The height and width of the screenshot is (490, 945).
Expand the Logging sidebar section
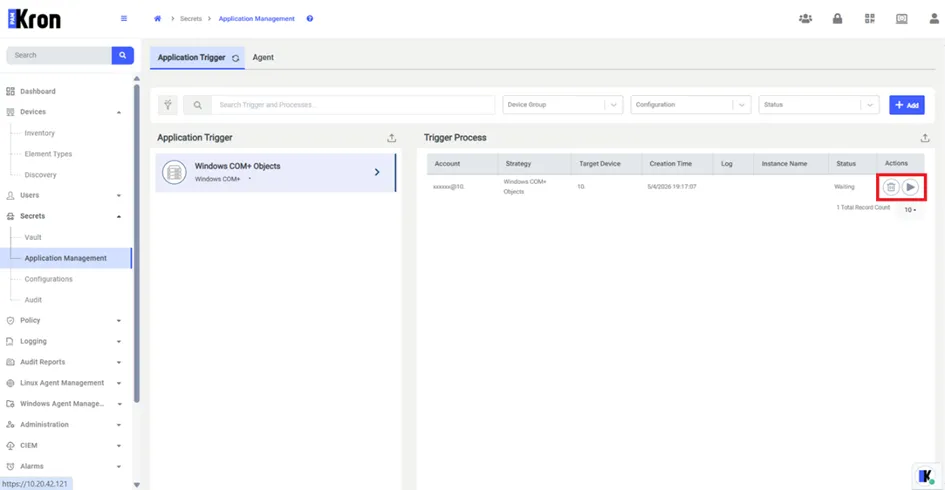(x=119, y=342)
